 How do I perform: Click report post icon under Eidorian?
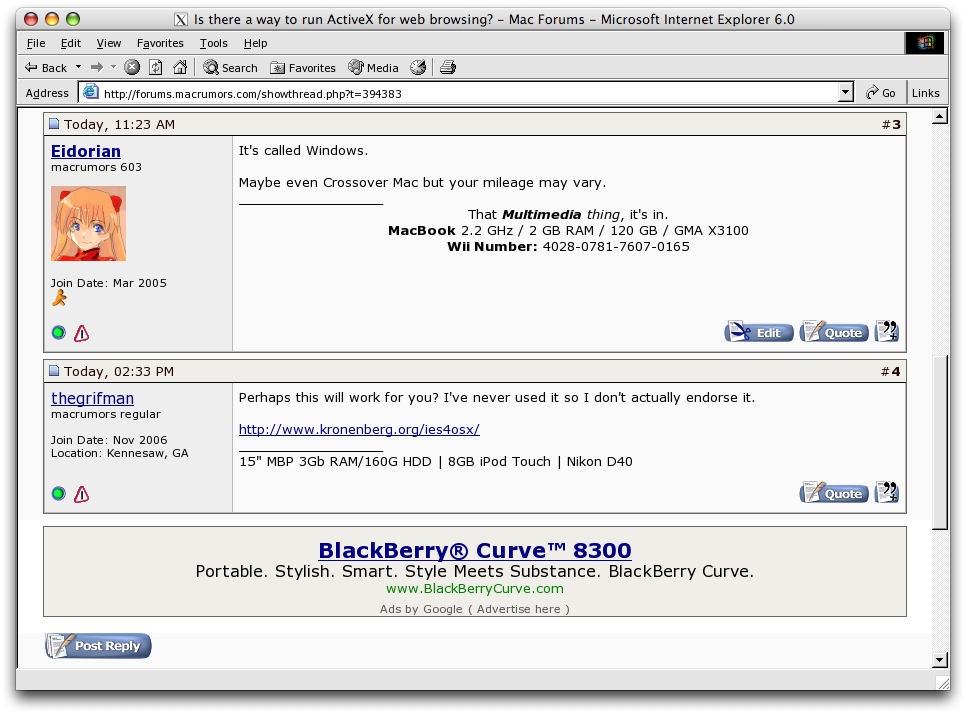coord(81,333)
